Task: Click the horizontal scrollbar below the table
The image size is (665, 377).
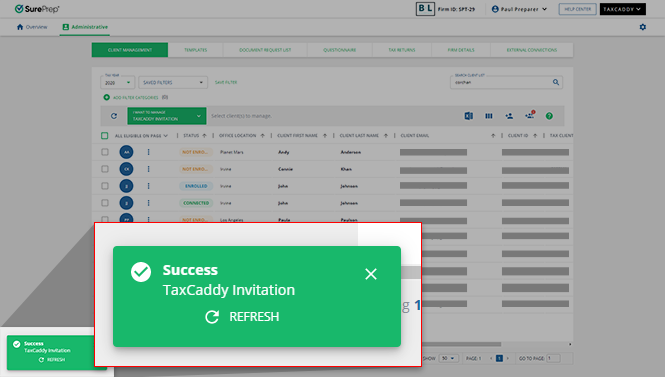Action: coord(461,344)
